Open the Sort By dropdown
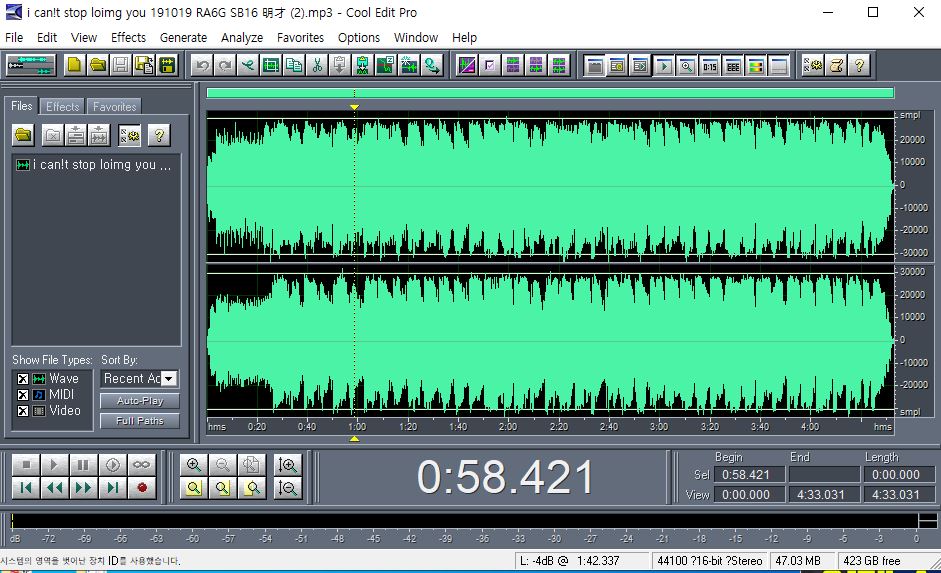The height and width of the screenshot is (573, 941). (169, 379)
